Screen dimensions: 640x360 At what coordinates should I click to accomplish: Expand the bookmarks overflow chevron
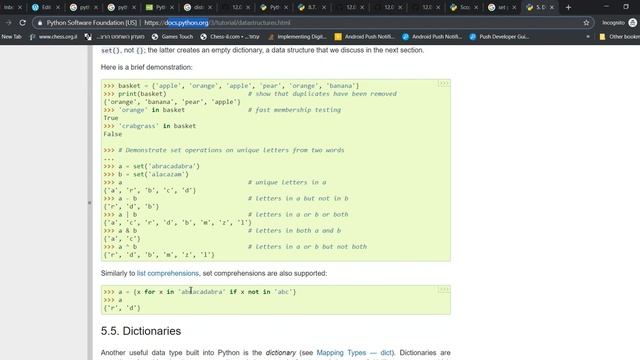(x=588, y=37)
